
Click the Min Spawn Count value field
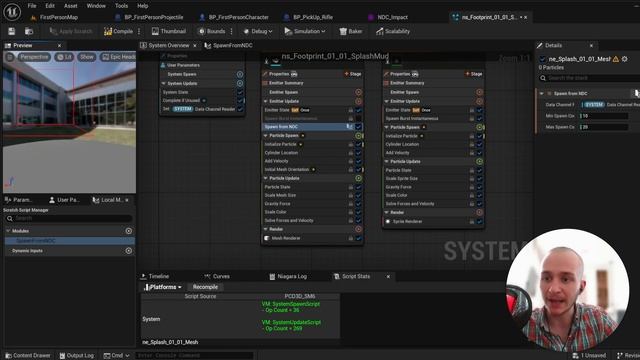(x=604, y=116)
